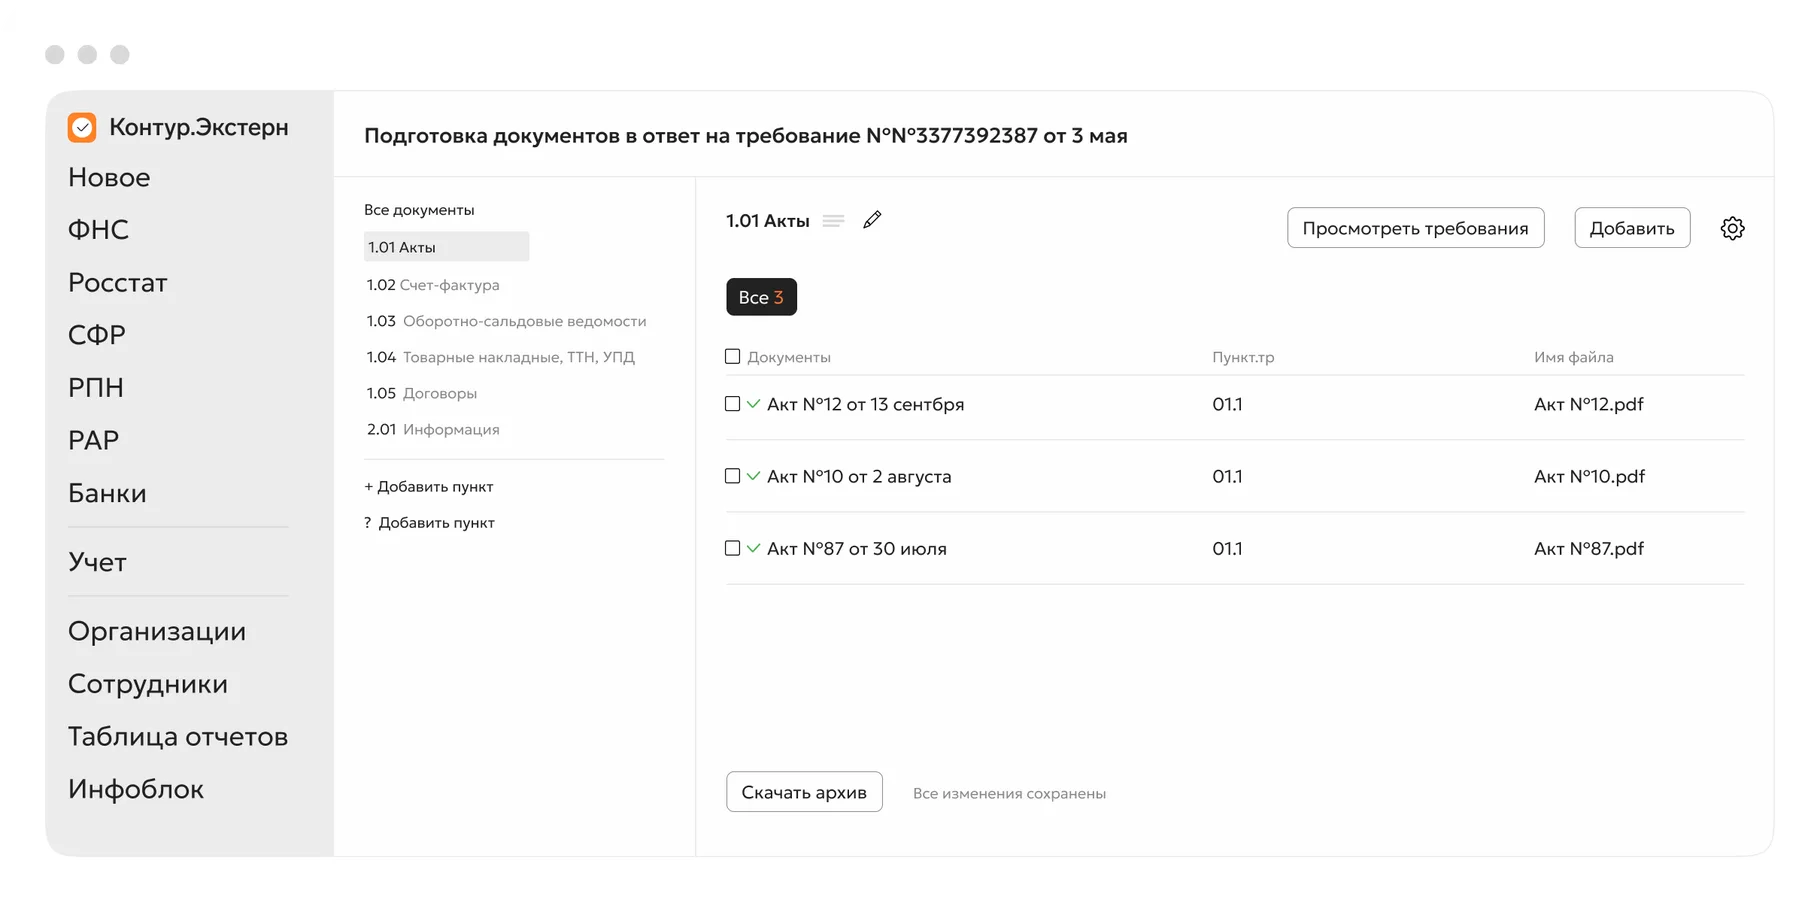Image resolution: width=1820 pixels, height=902 pixels.
Task: Click the pencil edit icon near 1.01 Акты
Action: (x=872, y=220)
